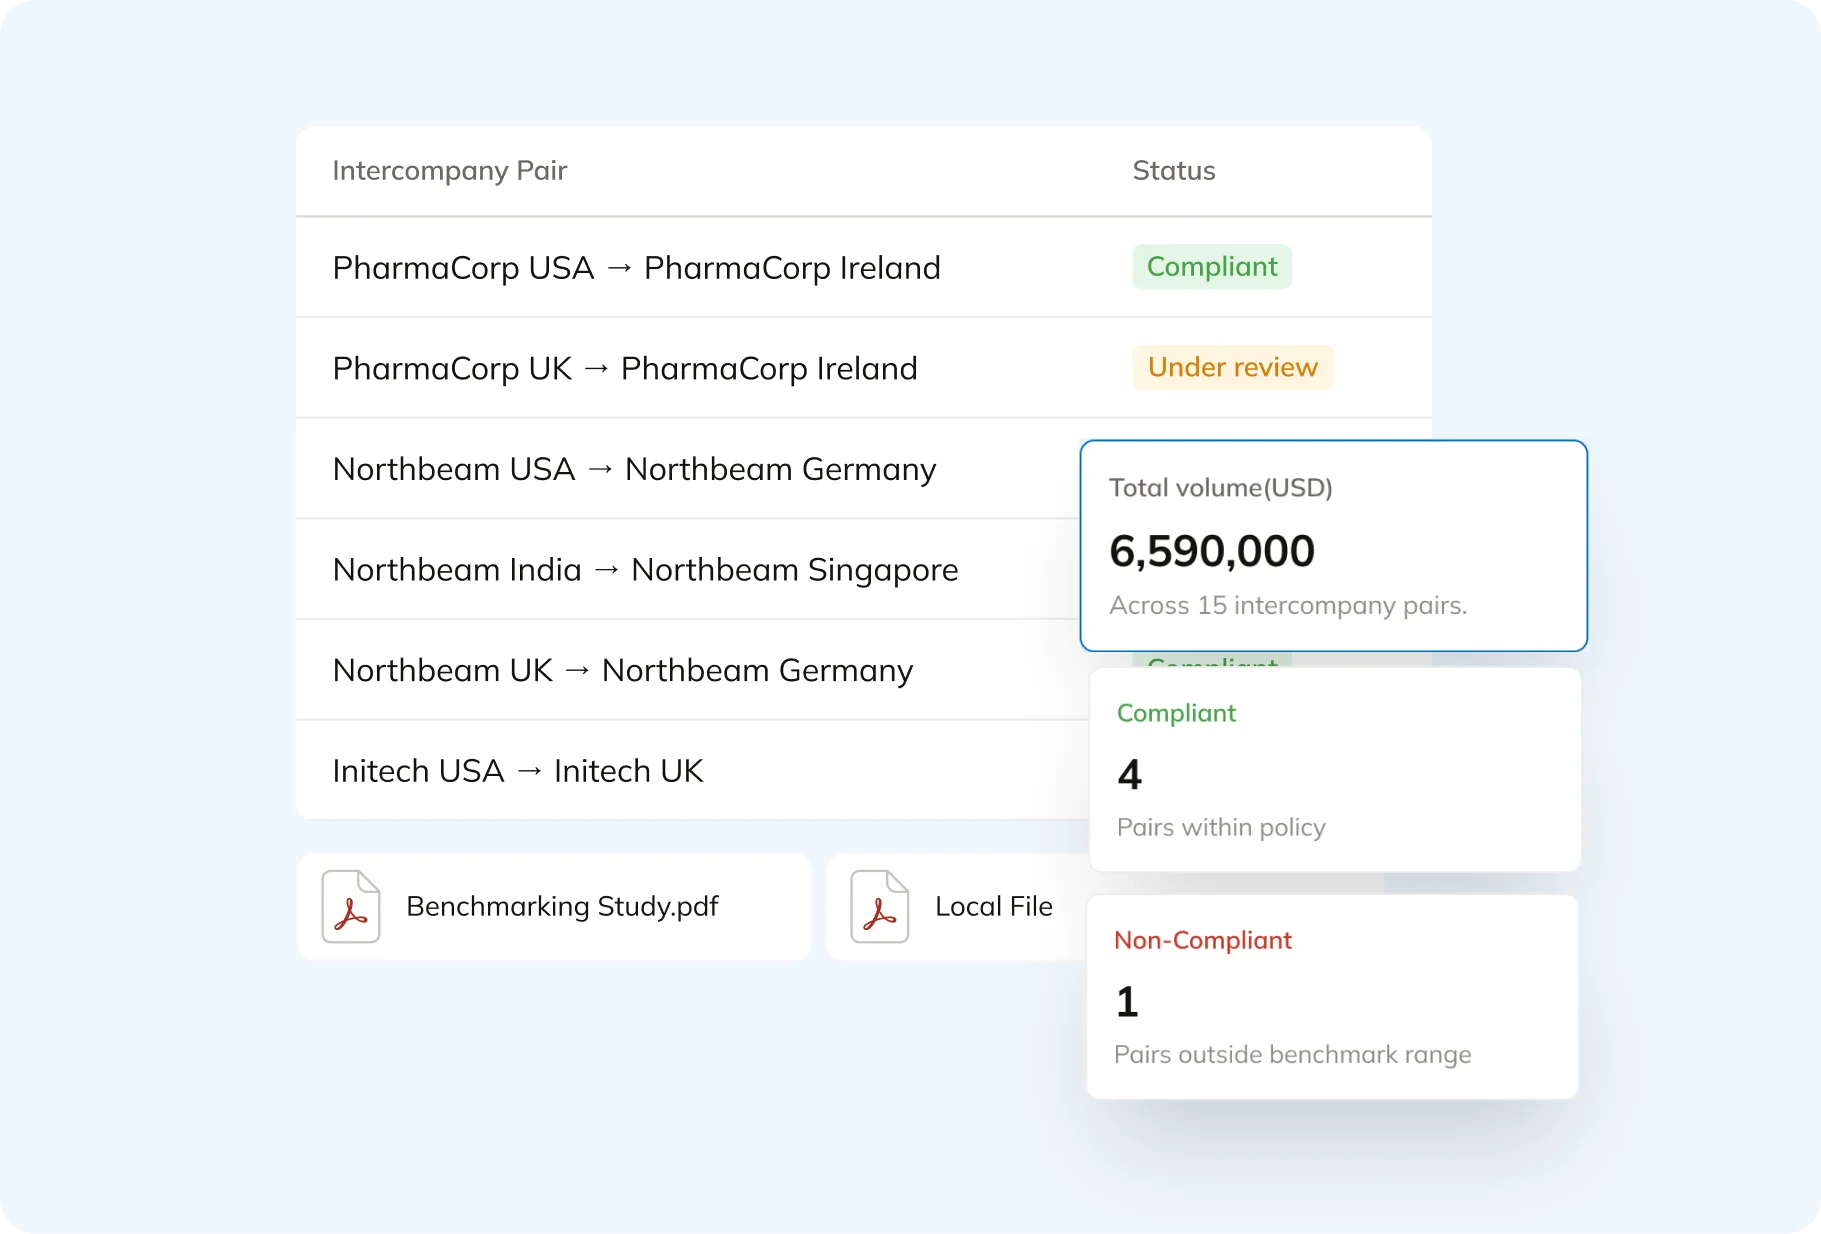1821x1234 pixels.
Task: Click Pairs outside benchmark range text
Action: pyautogui.click(x=1293, y=1054)
